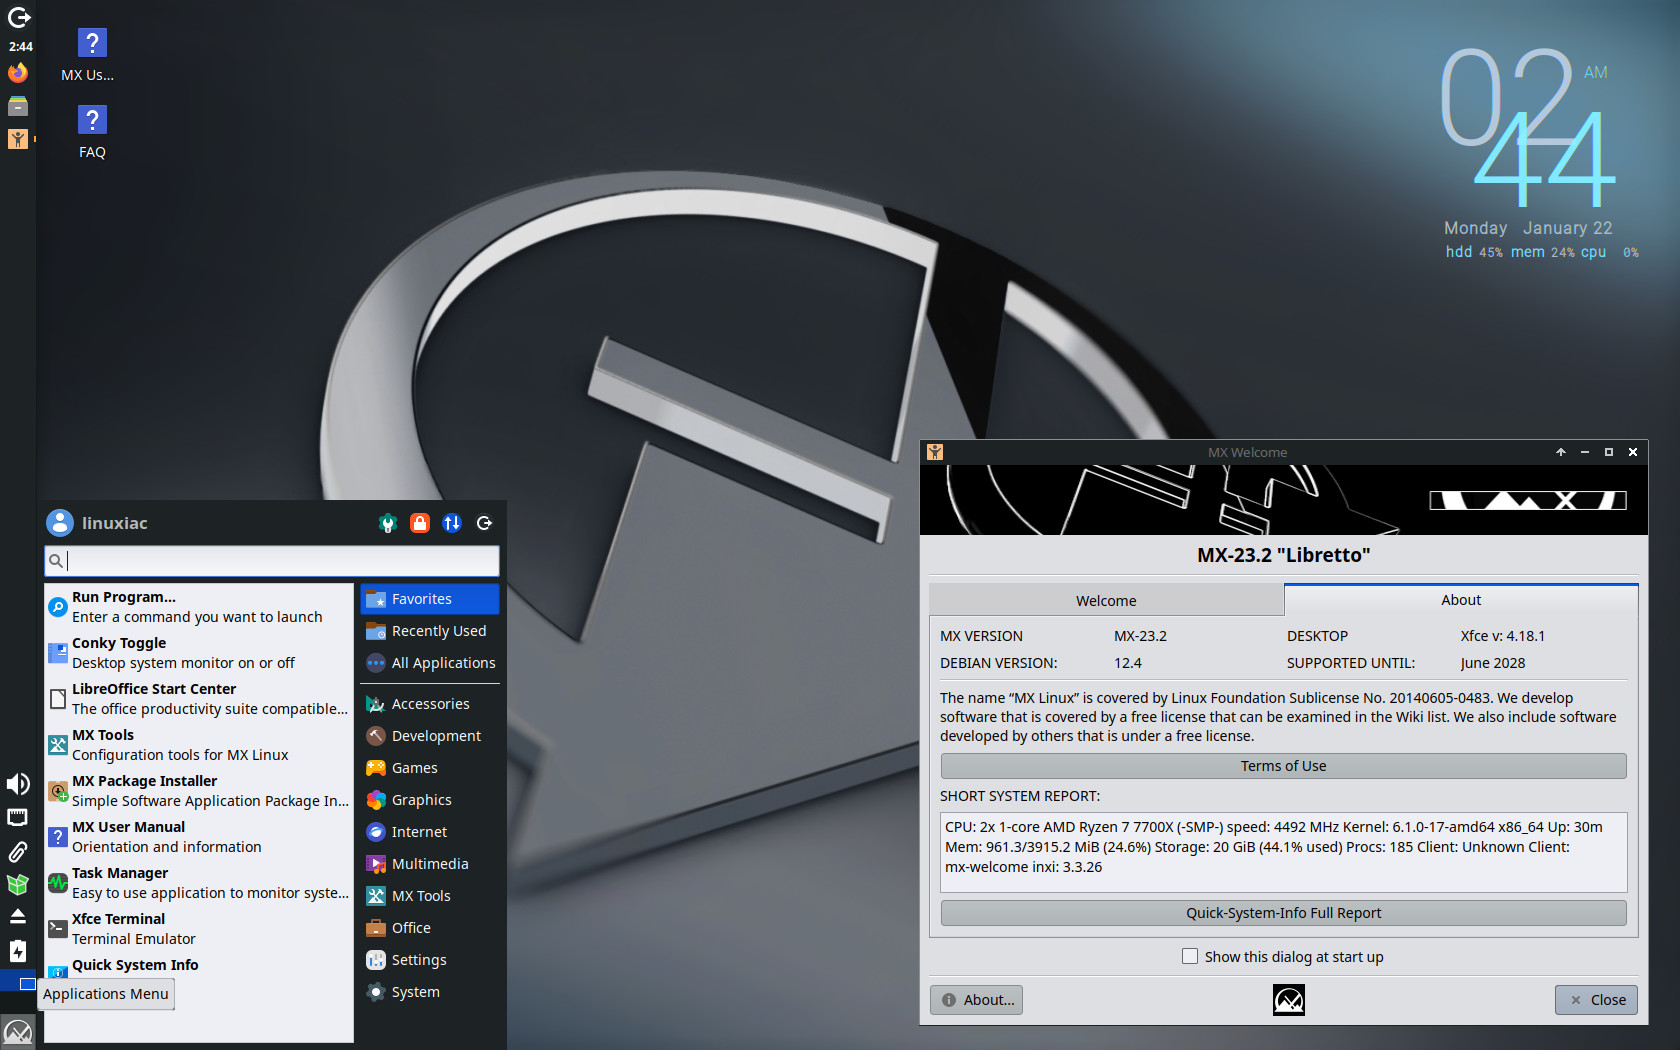The image size is (1680, 1050).
Task: Open the network connection tray icon
Action: tap(18, 817)
